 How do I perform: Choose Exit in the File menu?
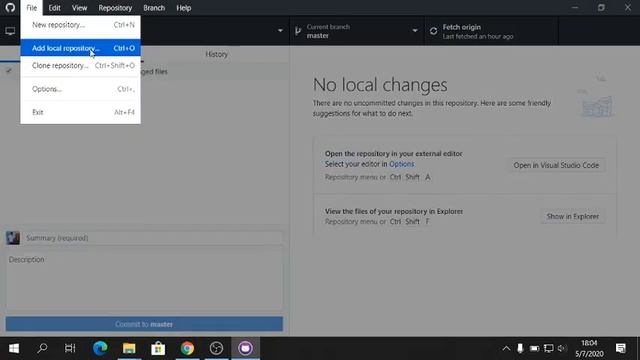click(x=80, y=112)
